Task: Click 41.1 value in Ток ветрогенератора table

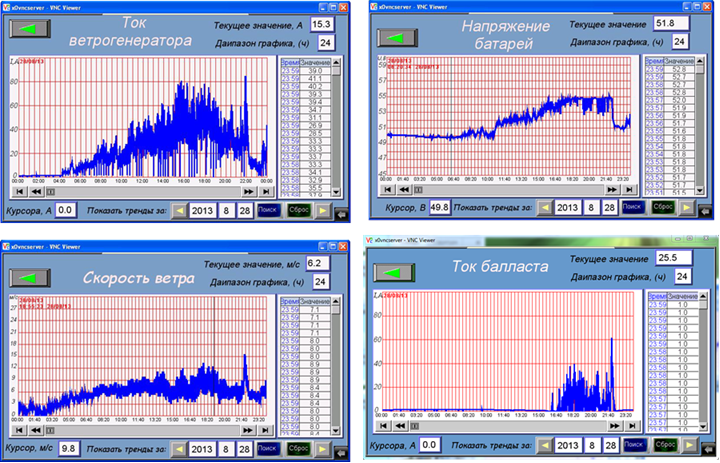Action: [x=315, y=79]
